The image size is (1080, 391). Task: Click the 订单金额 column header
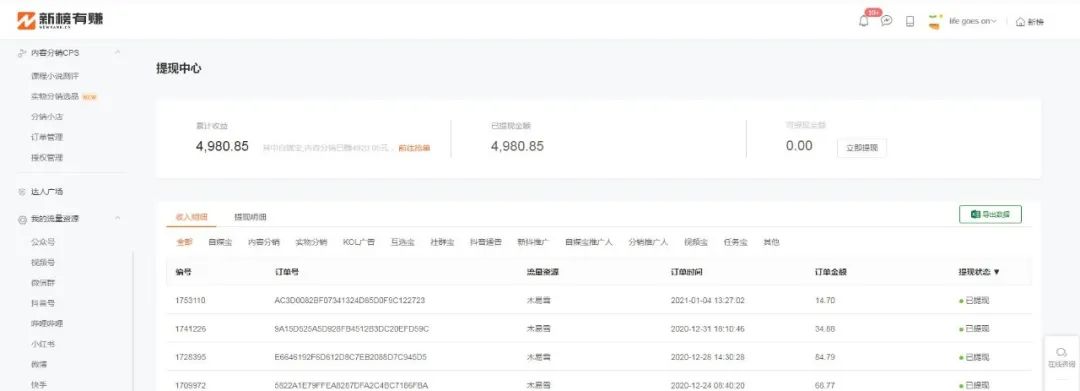(x=830, y=272)
